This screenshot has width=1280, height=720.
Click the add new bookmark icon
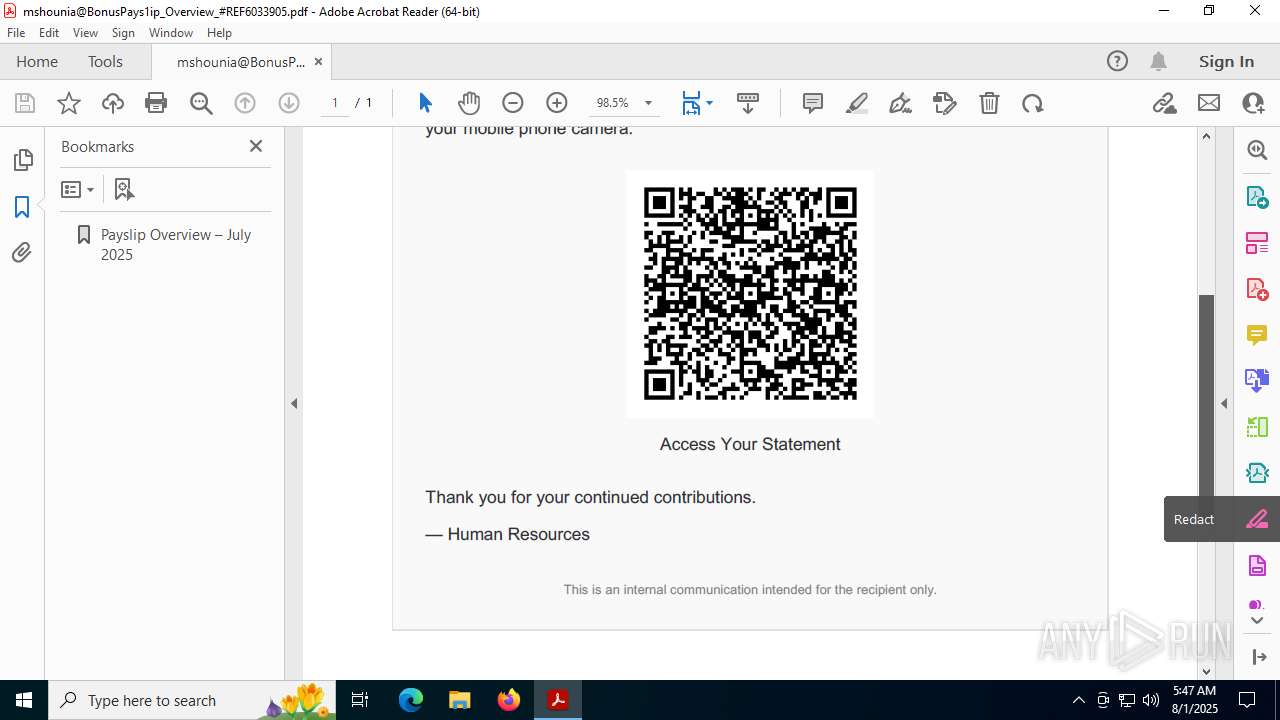coord(124,189)
